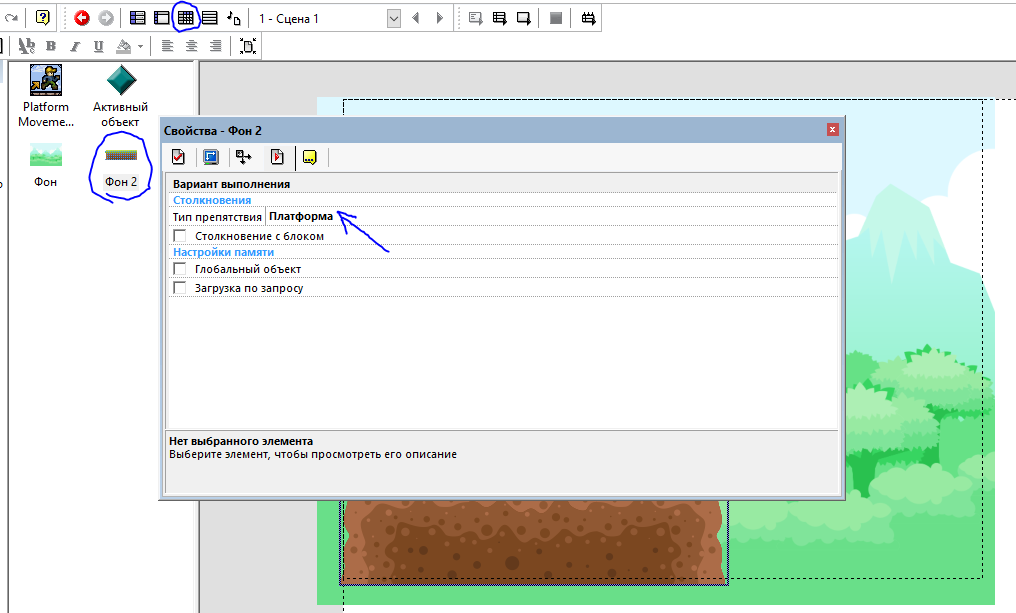Image resolution: width=1016 pixels, height=613 pixels.
Task: Click the text color paint swatch
Action: click(124, 46)
